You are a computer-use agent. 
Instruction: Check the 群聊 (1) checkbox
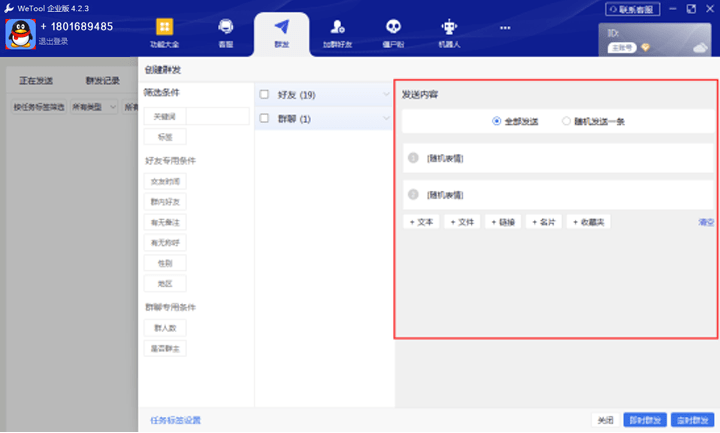[x=264, y=118]
